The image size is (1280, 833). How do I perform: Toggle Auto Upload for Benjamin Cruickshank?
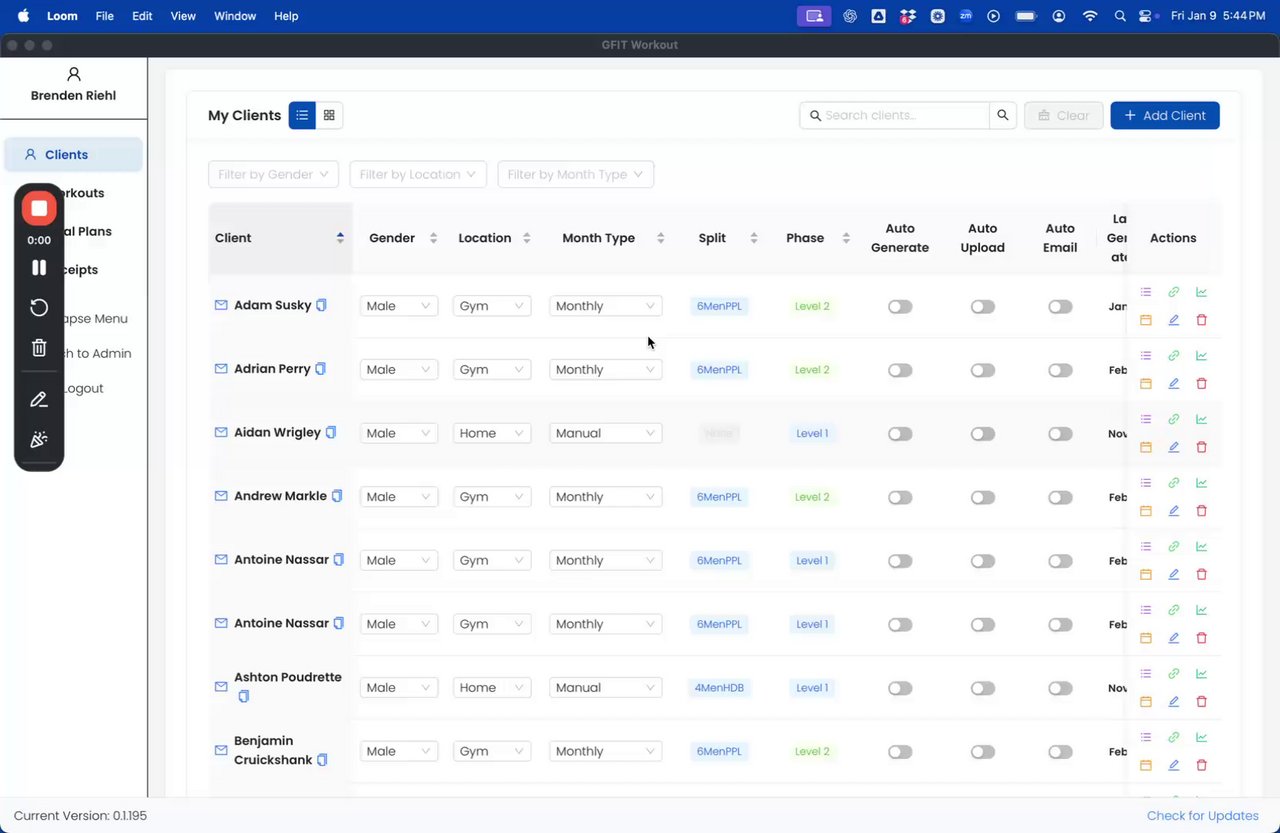tap(983, 752)
